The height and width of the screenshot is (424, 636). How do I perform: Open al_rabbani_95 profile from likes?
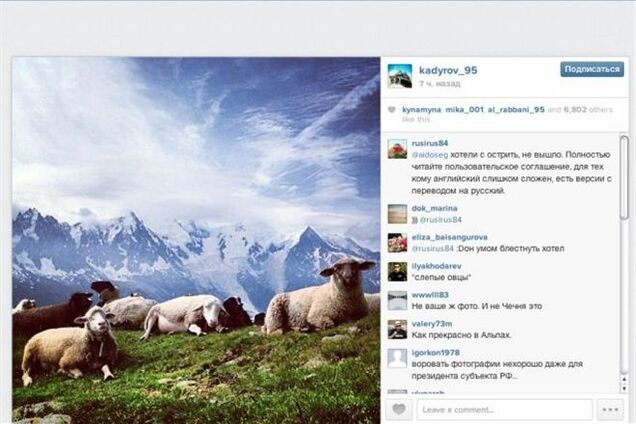point(516,110)
